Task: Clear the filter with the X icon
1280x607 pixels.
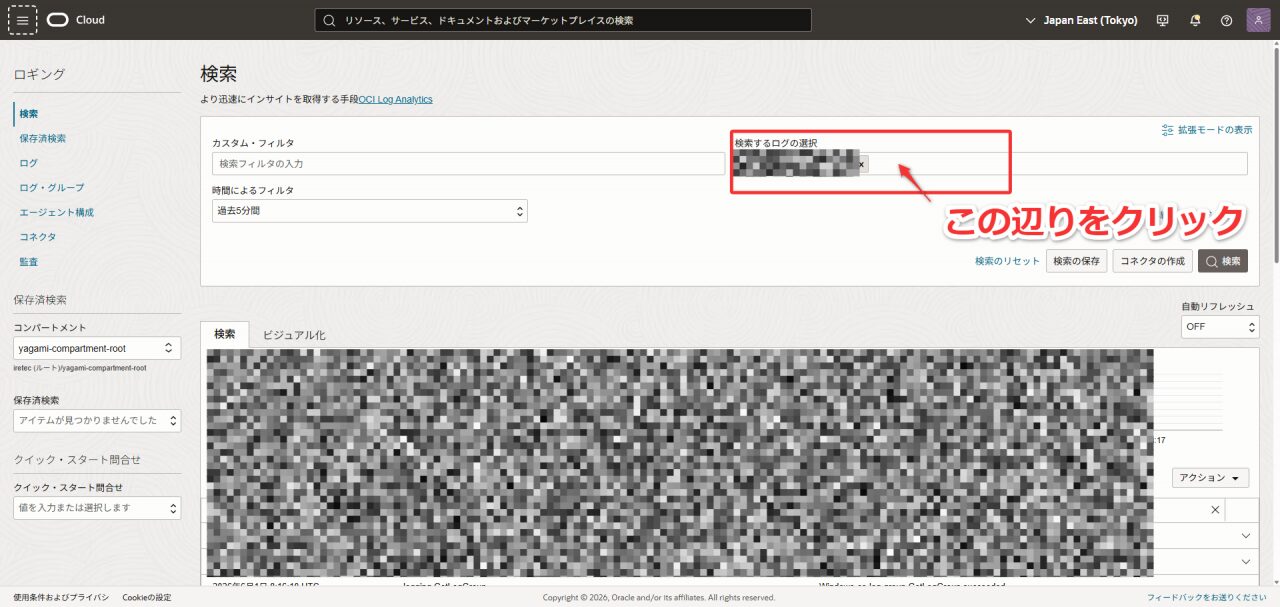Action: tap(1215, 510)
